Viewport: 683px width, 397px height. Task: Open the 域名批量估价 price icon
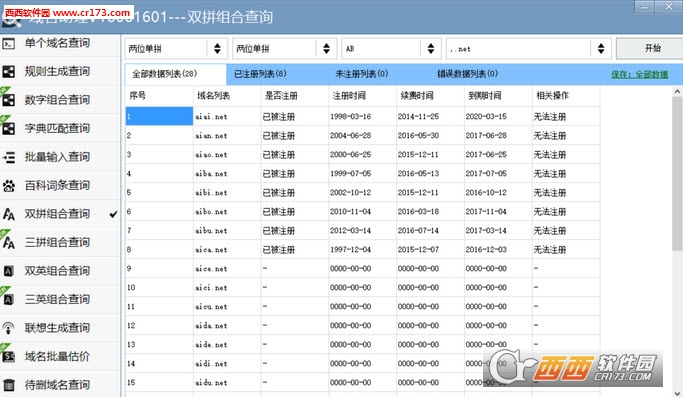click(9, 357)
